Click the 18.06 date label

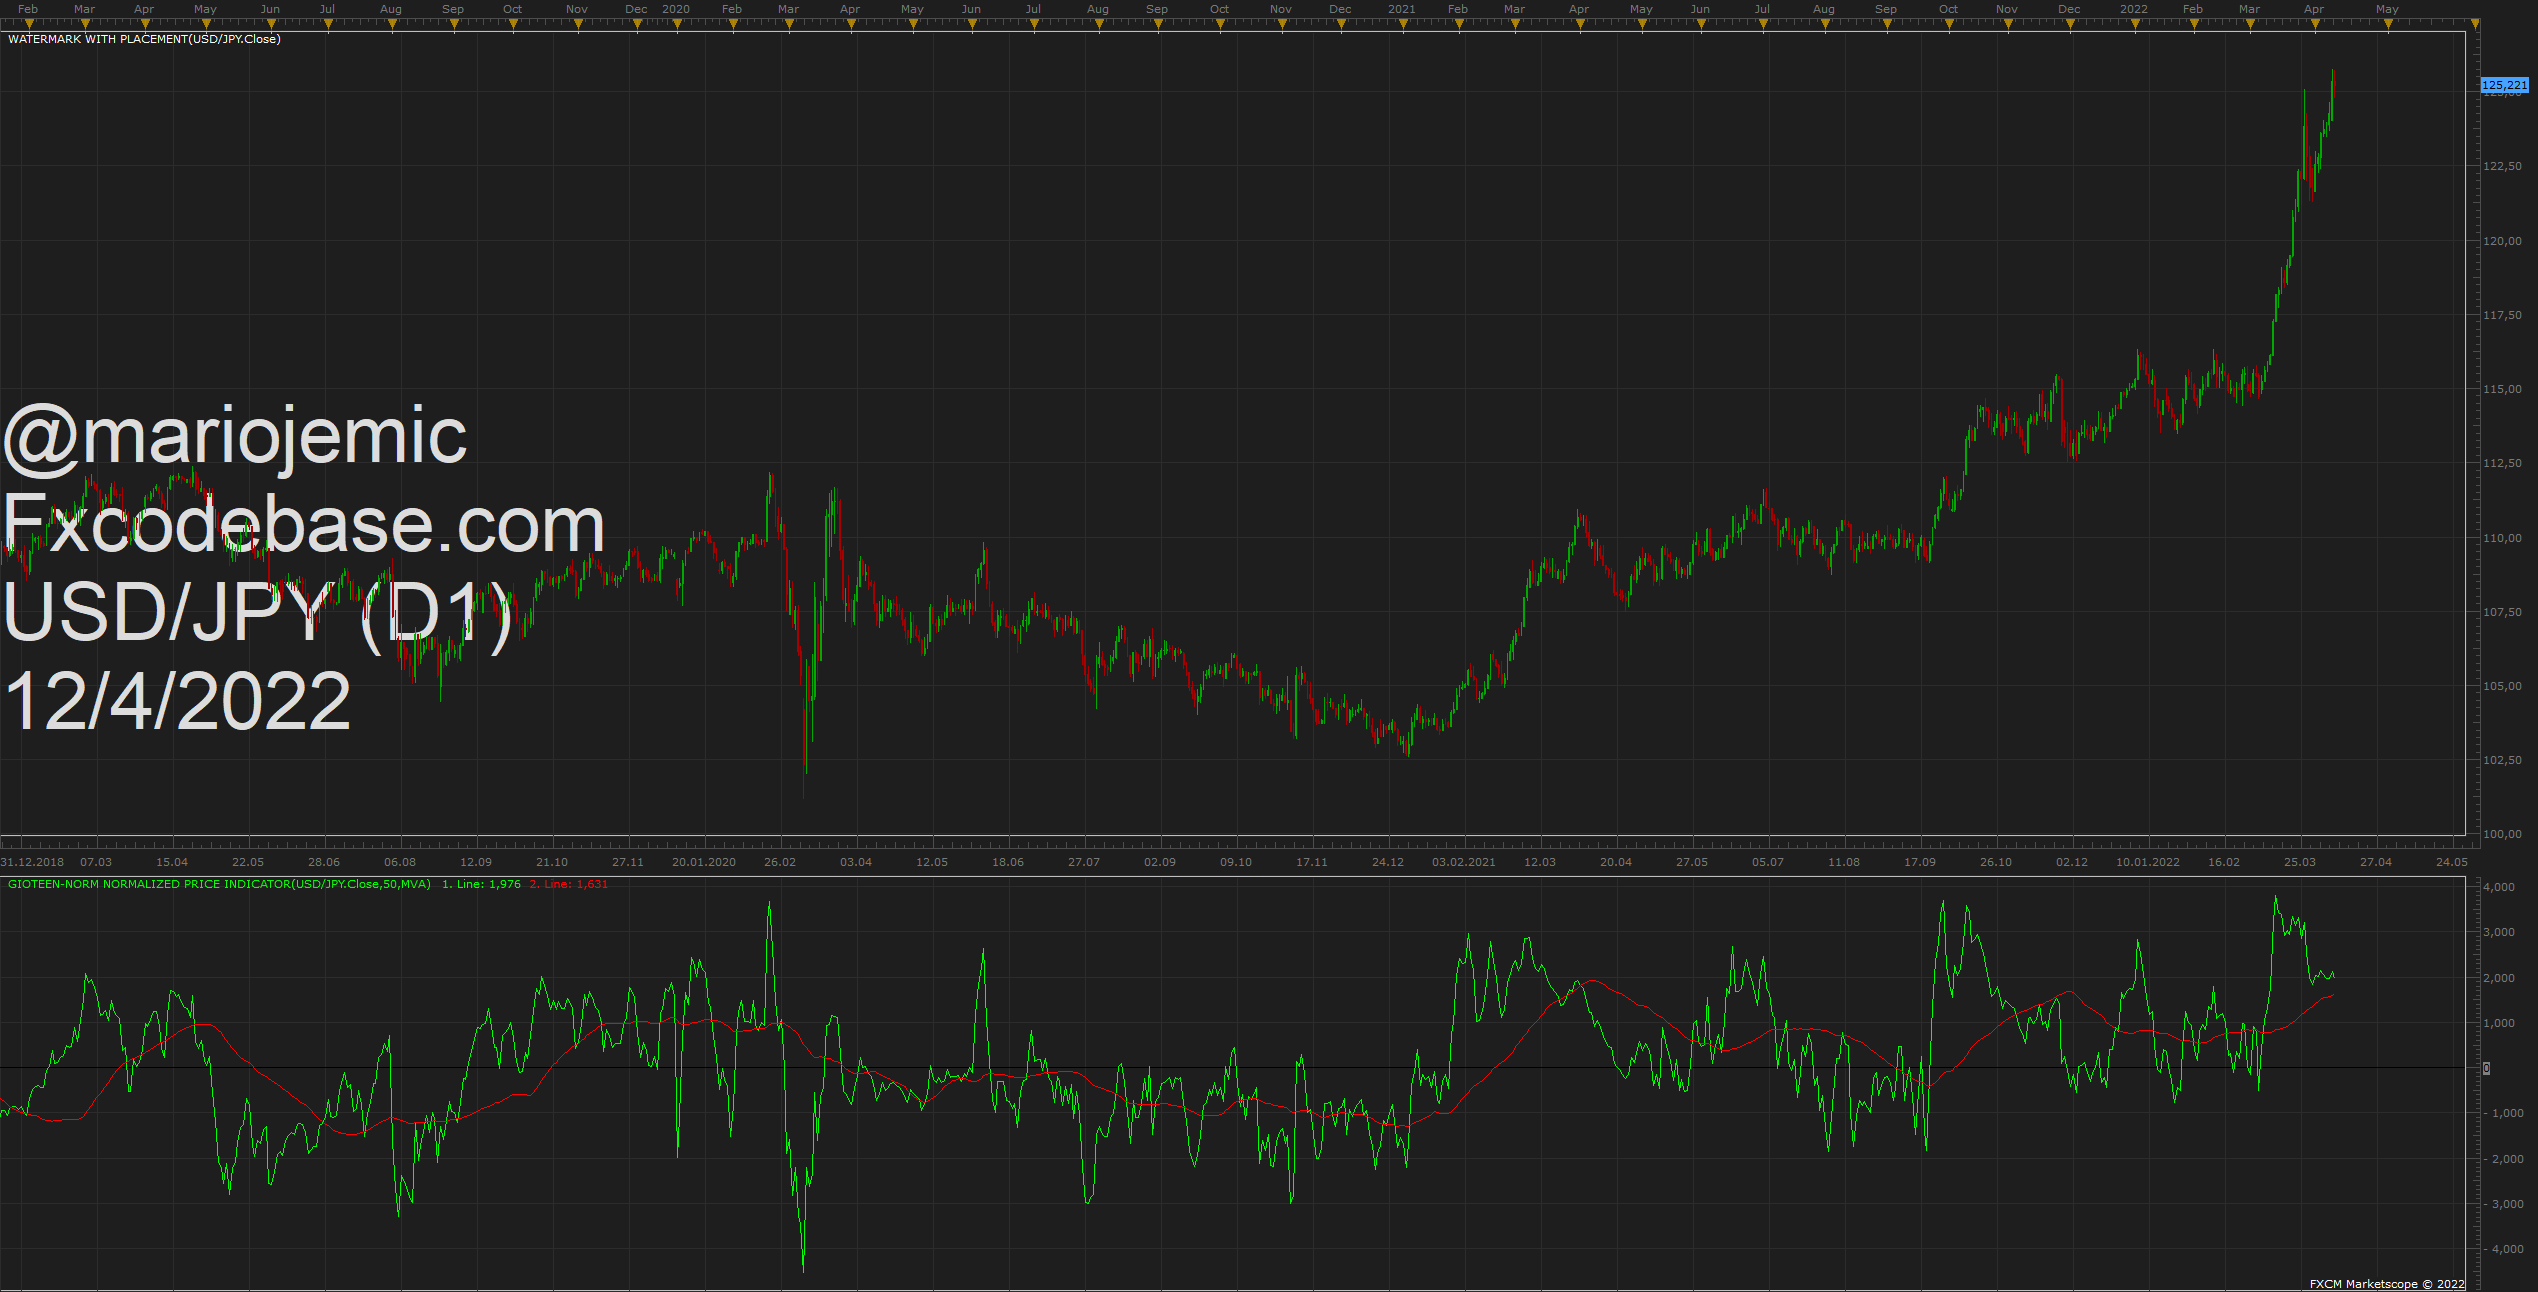(1008, 862)
